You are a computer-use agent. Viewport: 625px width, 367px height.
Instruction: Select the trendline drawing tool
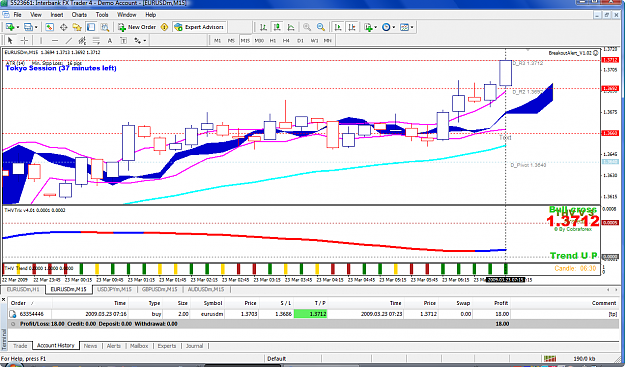pyautogui.click(x=69, y=40)
